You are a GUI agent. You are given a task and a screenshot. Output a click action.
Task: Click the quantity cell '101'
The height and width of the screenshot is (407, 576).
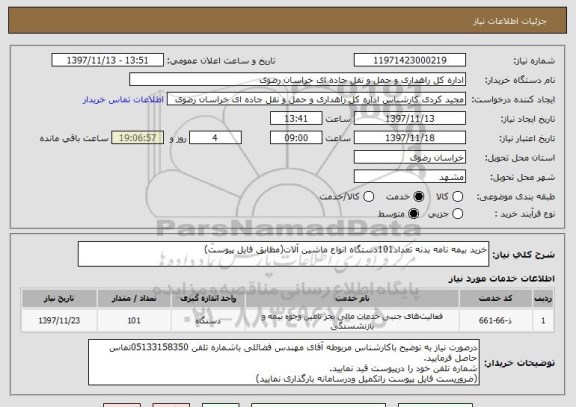pos(134,321)
